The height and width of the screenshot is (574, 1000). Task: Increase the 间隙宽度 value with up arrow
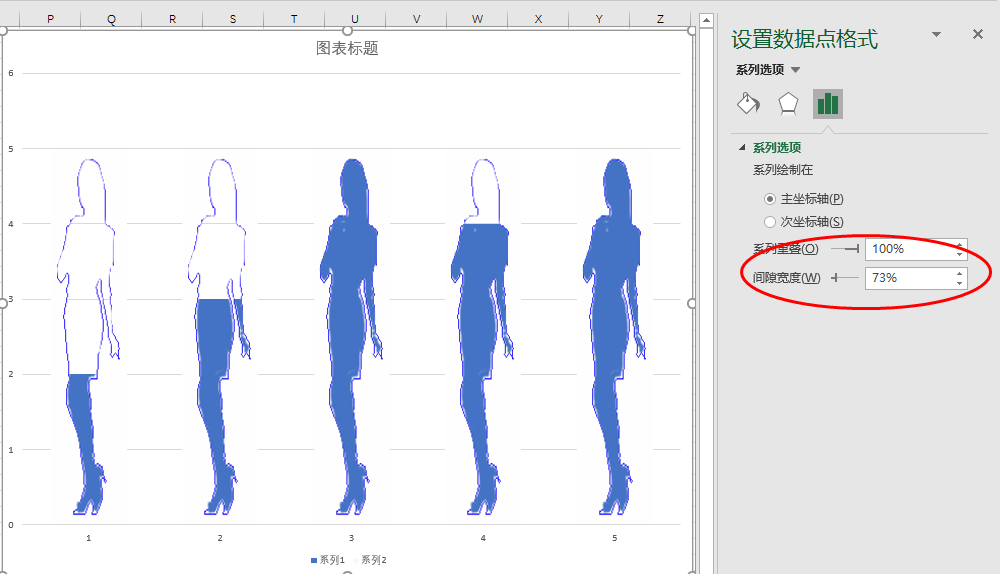[960, 272]
